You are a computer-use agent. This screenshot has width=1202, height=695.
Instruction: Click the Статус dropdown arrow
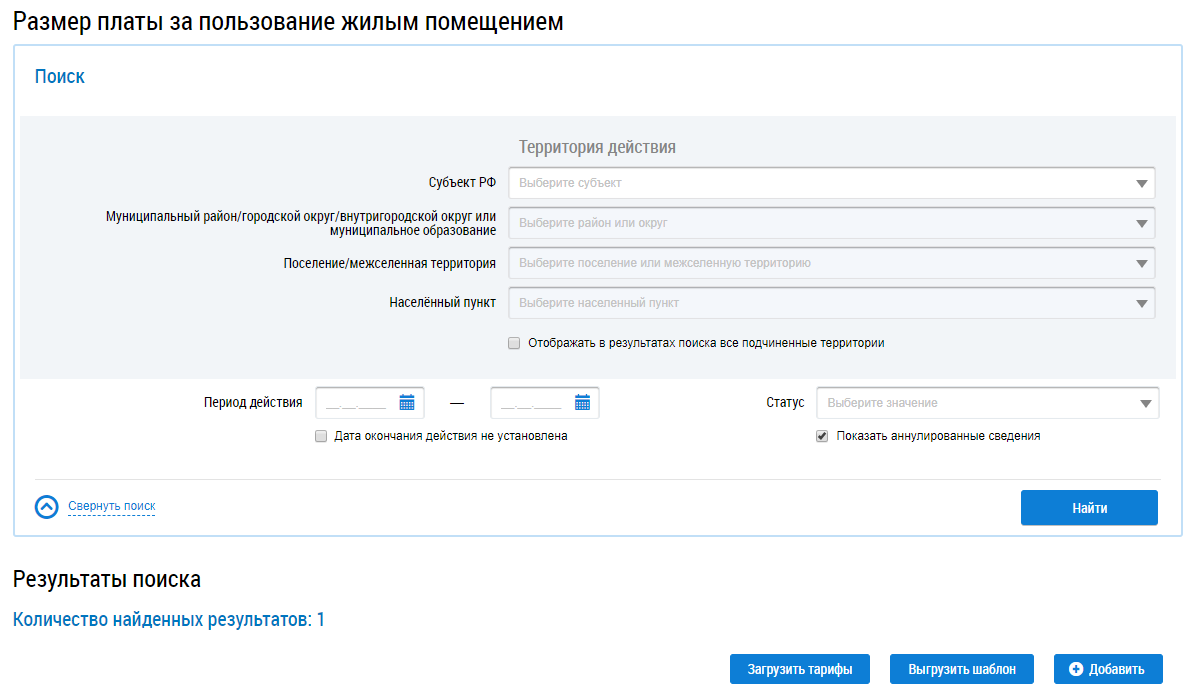point(1145,404)
